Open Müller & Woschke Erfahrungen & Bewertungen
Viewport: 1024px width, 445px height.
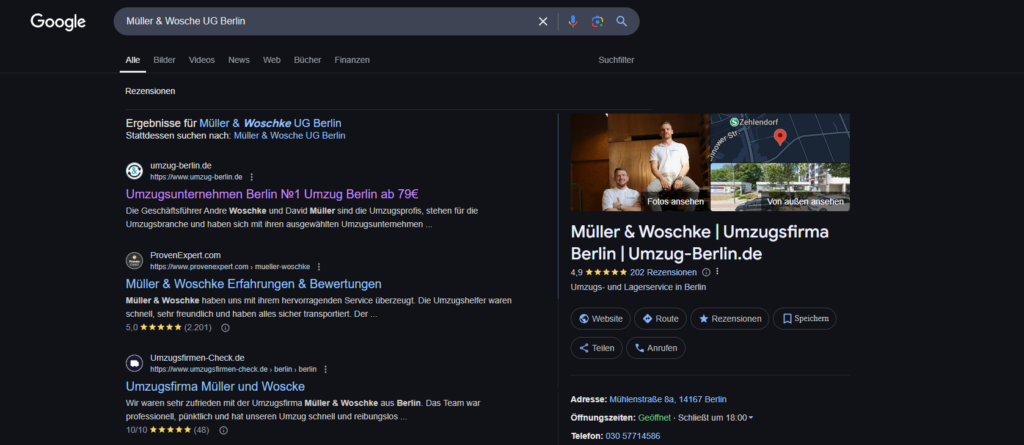(253, 284)
